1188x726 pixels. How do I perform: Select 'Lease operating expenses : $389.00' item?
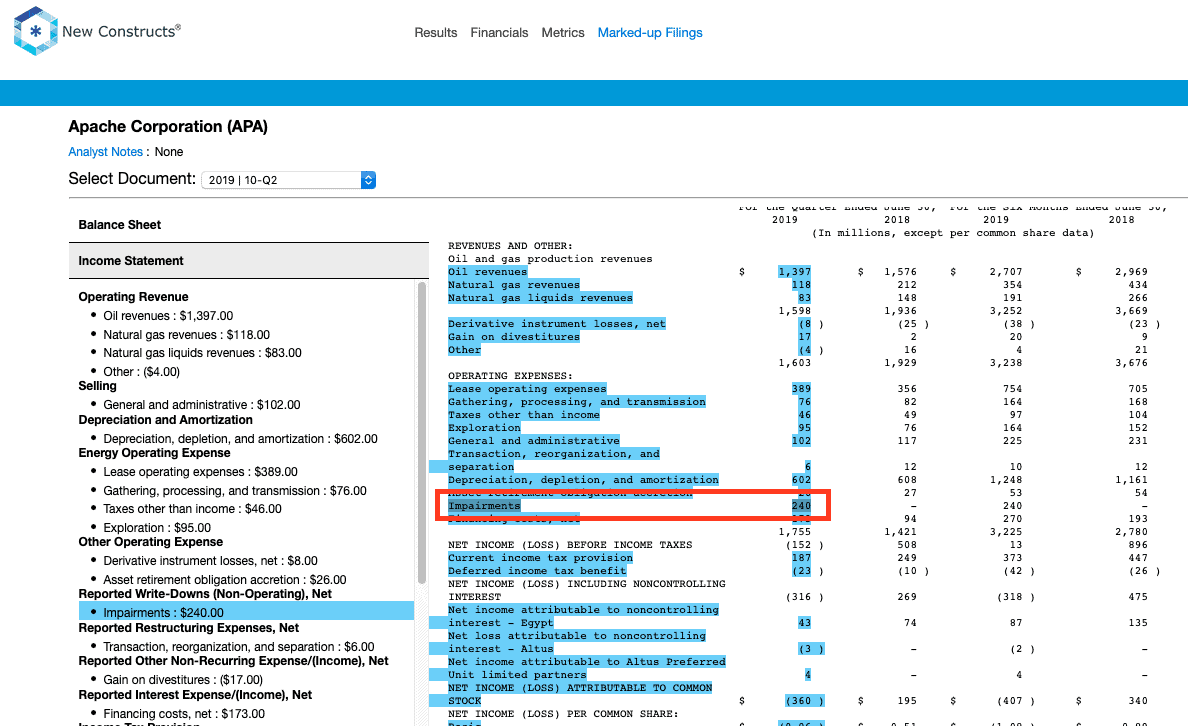point(200,472)
